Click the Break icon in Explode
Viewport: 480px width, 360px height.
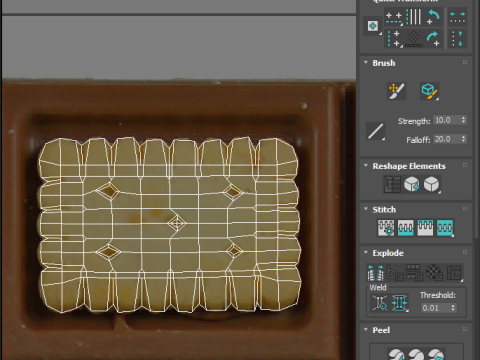(x=375, y=273)
